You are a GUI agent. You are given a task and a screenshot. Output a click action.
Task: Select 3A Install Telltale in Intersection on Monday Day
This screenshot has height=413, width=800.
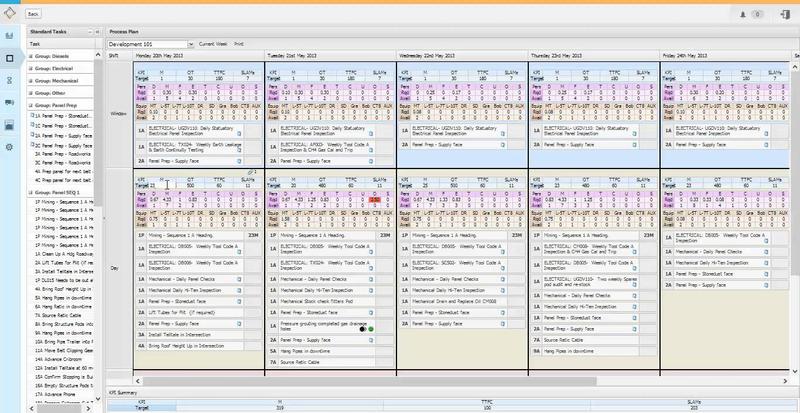(x=199, y=335)
